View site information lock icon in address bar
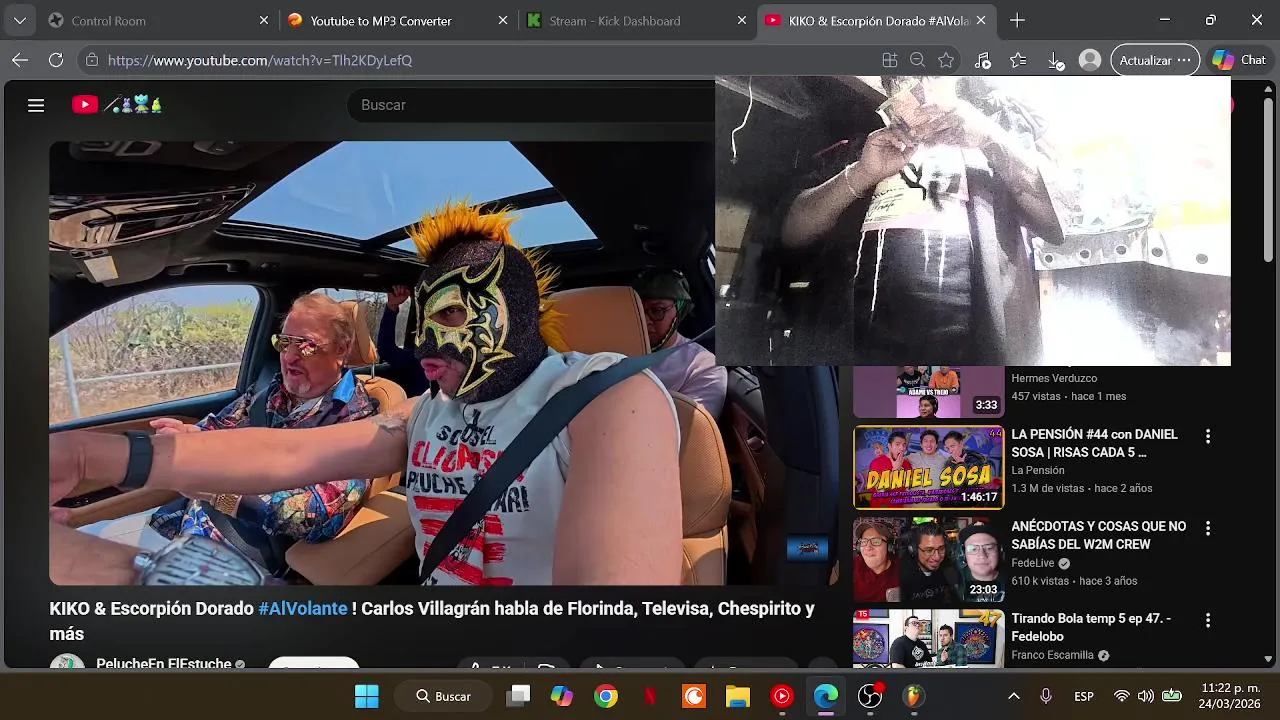The image size is (1280, 720). (92, 60)
